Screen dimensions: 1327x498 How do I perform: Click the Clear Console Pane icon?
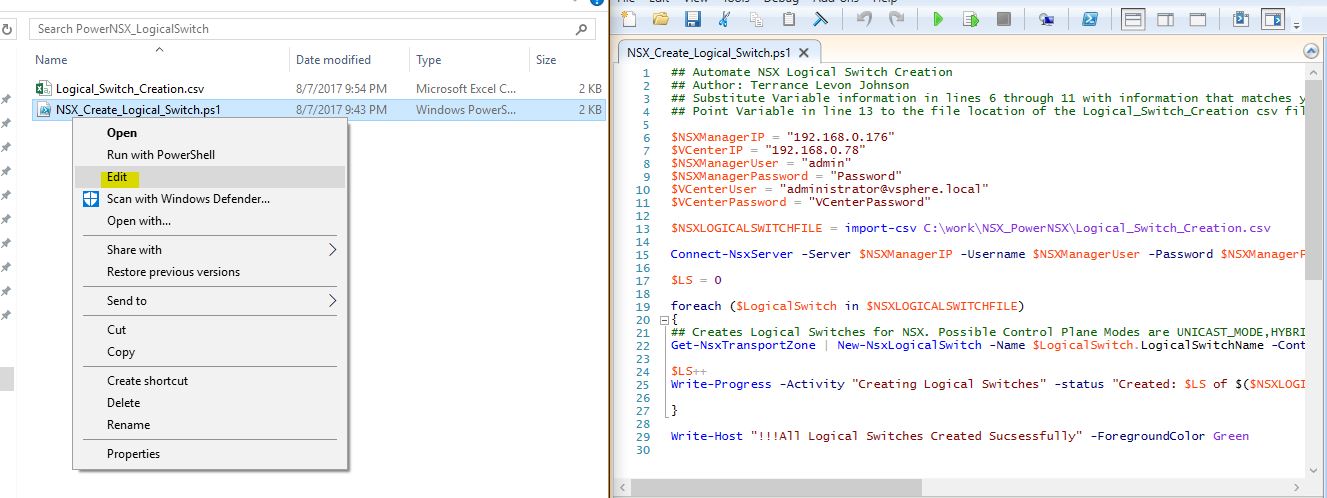point(820,19)
